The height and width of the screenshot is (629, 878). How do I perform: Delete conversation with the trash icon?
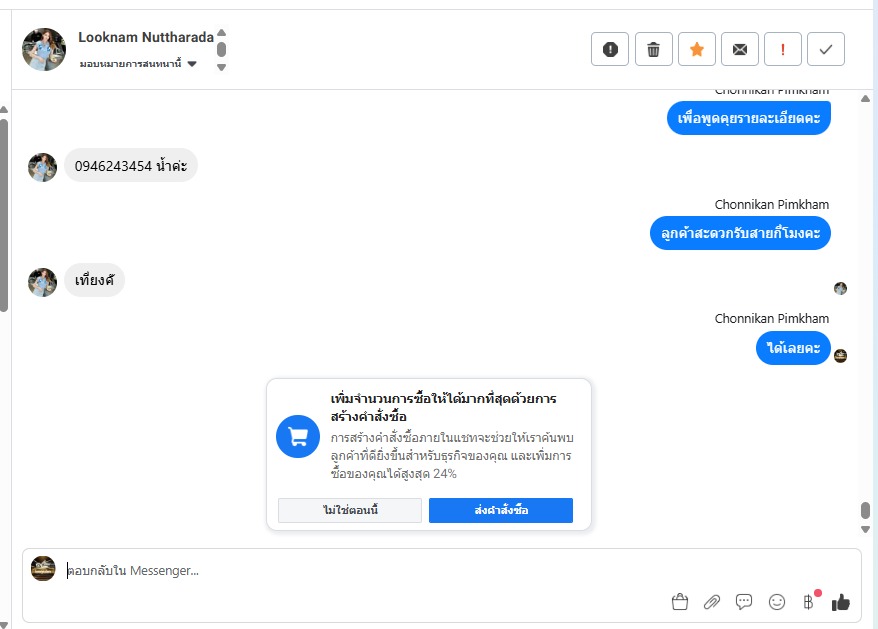coord(653,49)
